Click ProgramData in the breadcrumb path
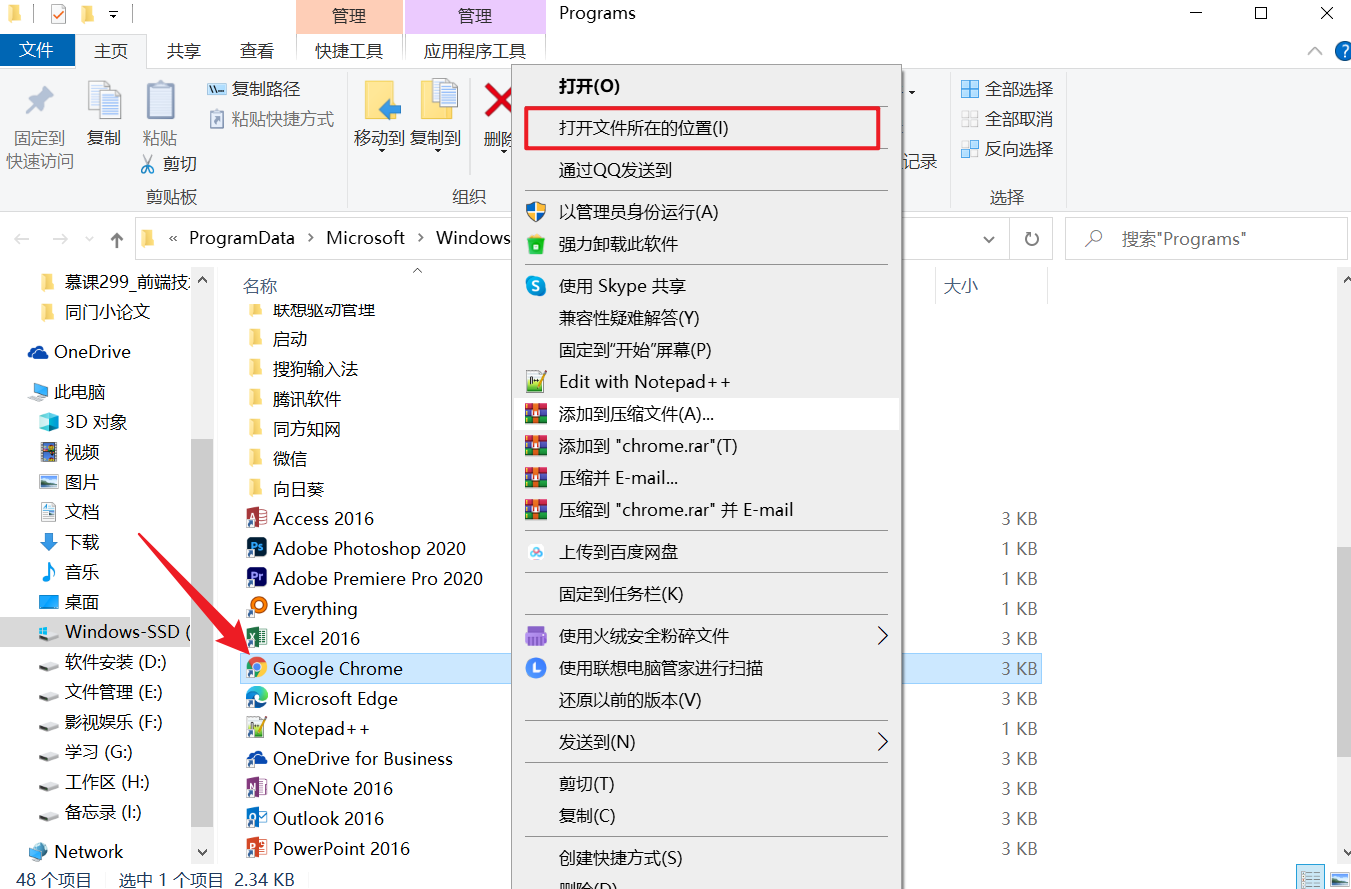Image resolution: width=1351 pixels, height=889 pixels. pos(242,238)
